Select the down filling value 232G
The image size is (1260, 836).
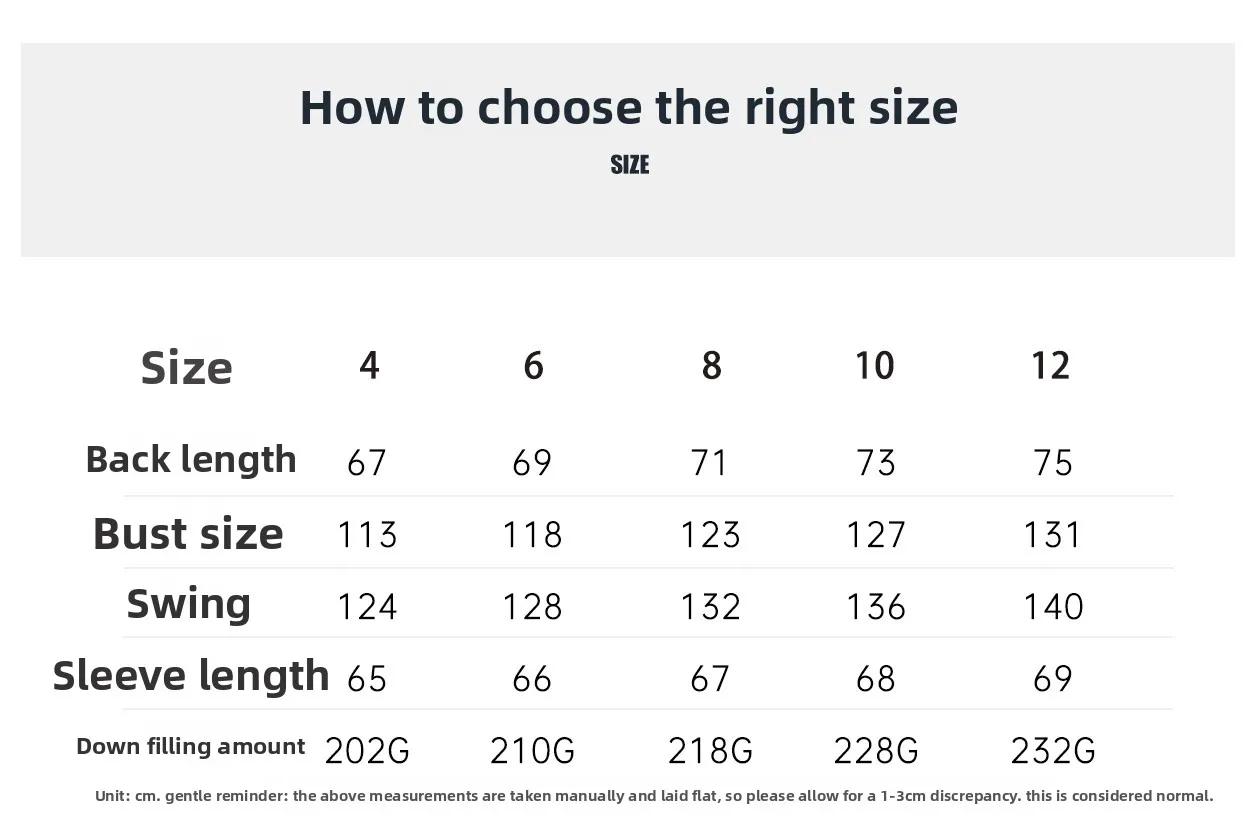1053,751
